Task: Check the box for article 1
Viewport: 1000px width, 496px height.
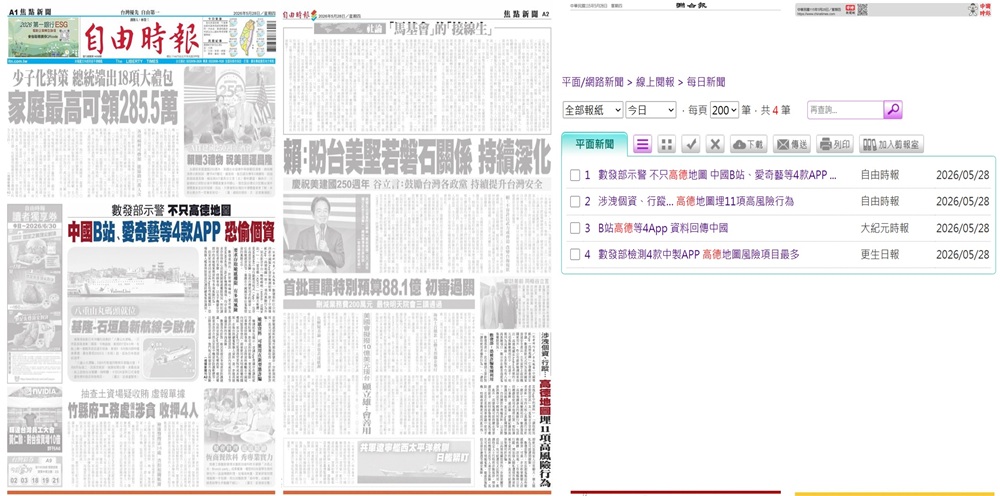Action: 575,175
